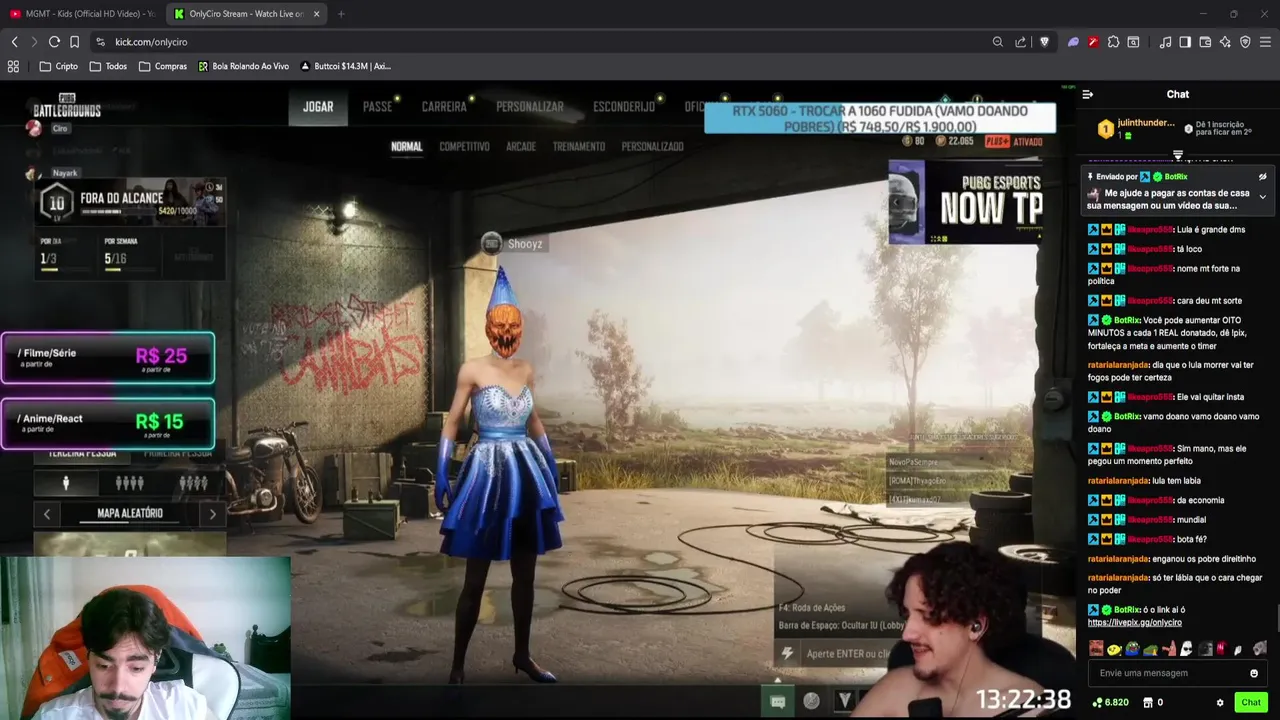Image resolution: width=1280 pixels, height=720 pixels.
Task: Open the Buttcoi $14.3M bookmark
Action: (345, 66)
